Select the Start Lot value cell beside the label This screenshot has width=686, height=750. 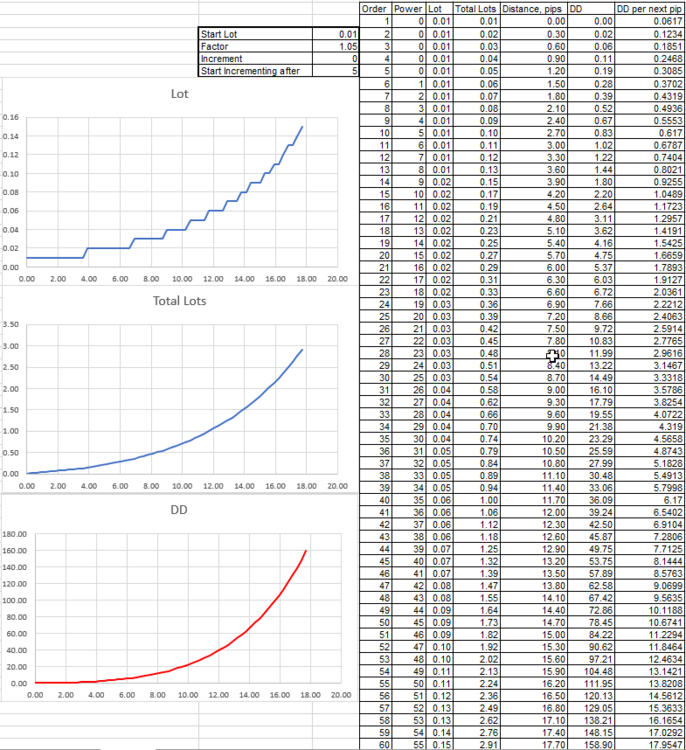(x=335, y=34)
